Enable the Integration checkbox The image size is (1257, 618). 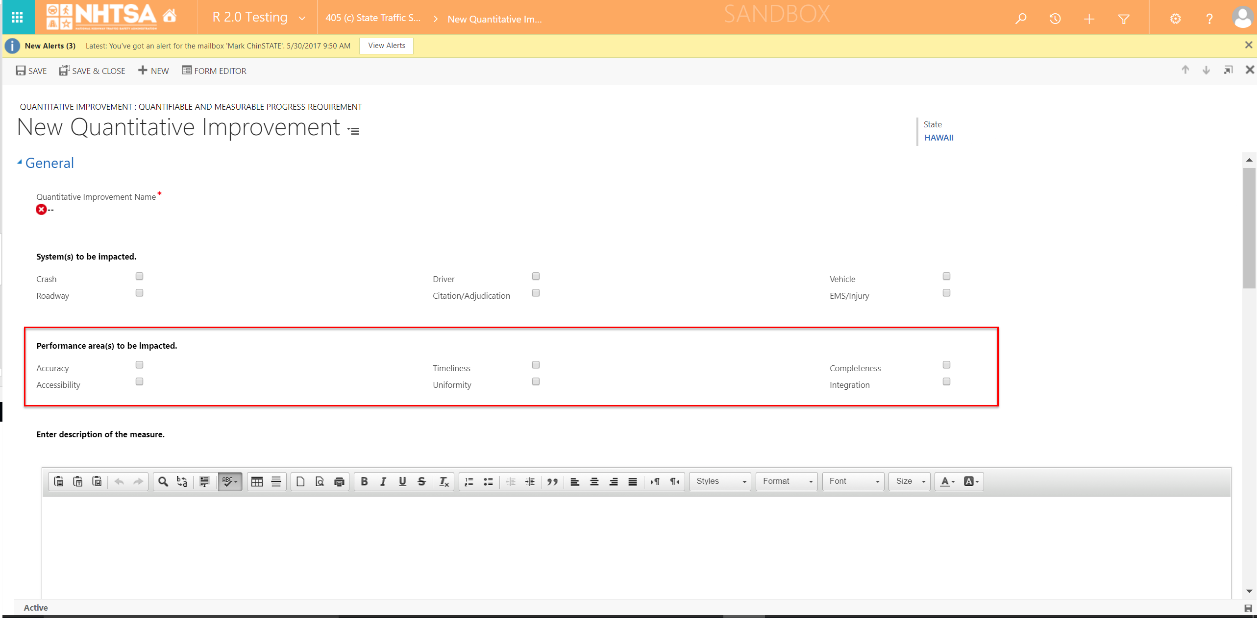[946, 382]
